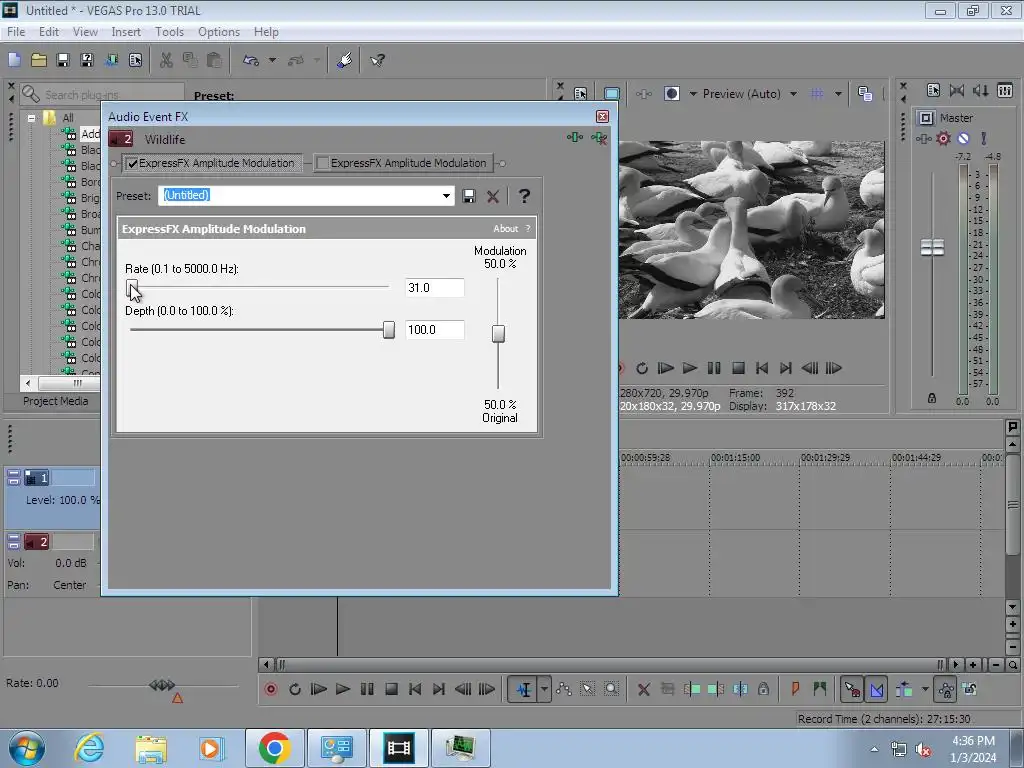Click the Master volume fader handle
The height and width of the screenshot is (768, 1024).
932,248
